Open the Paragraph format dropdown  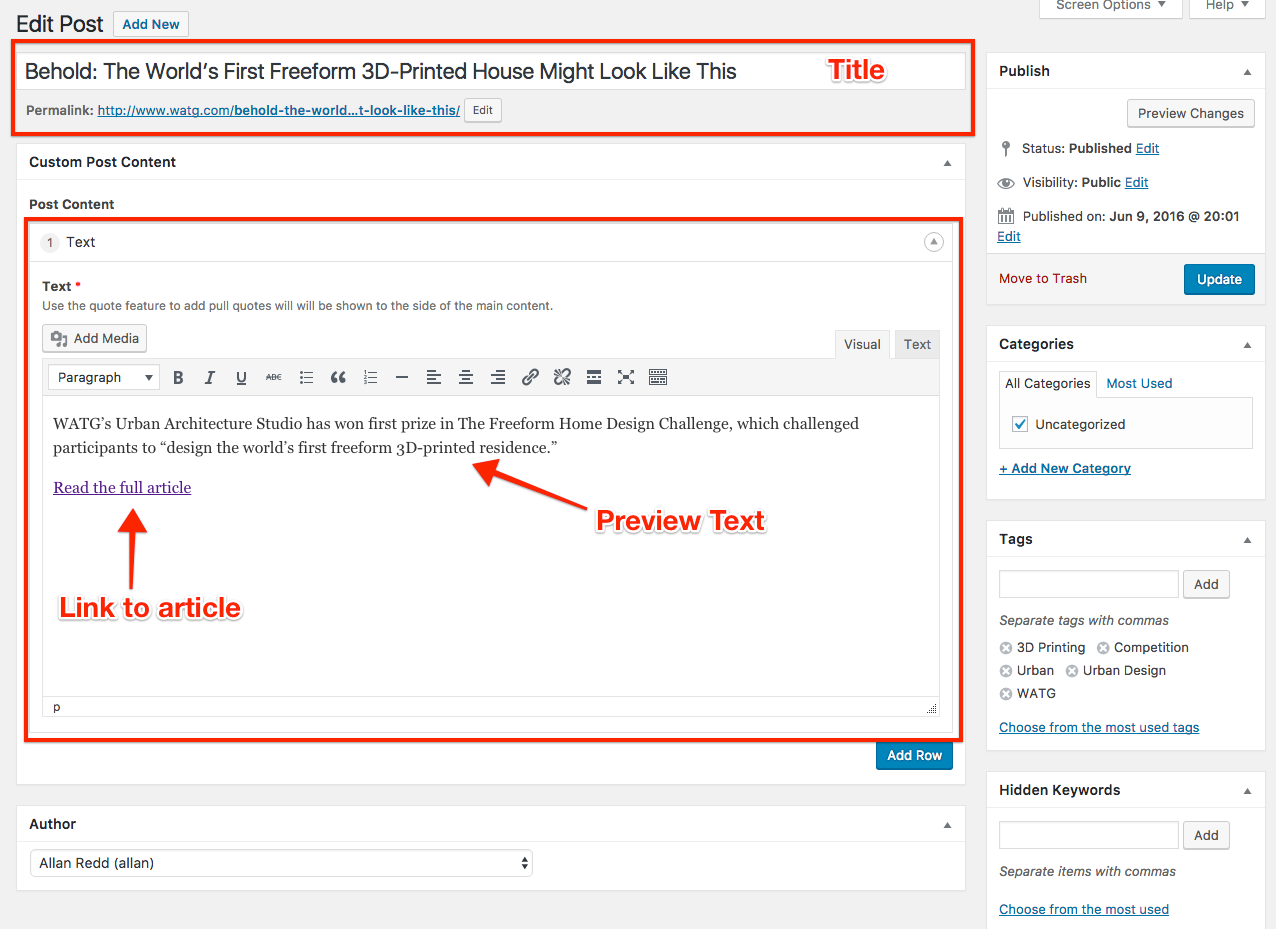(x=105, y=377)
